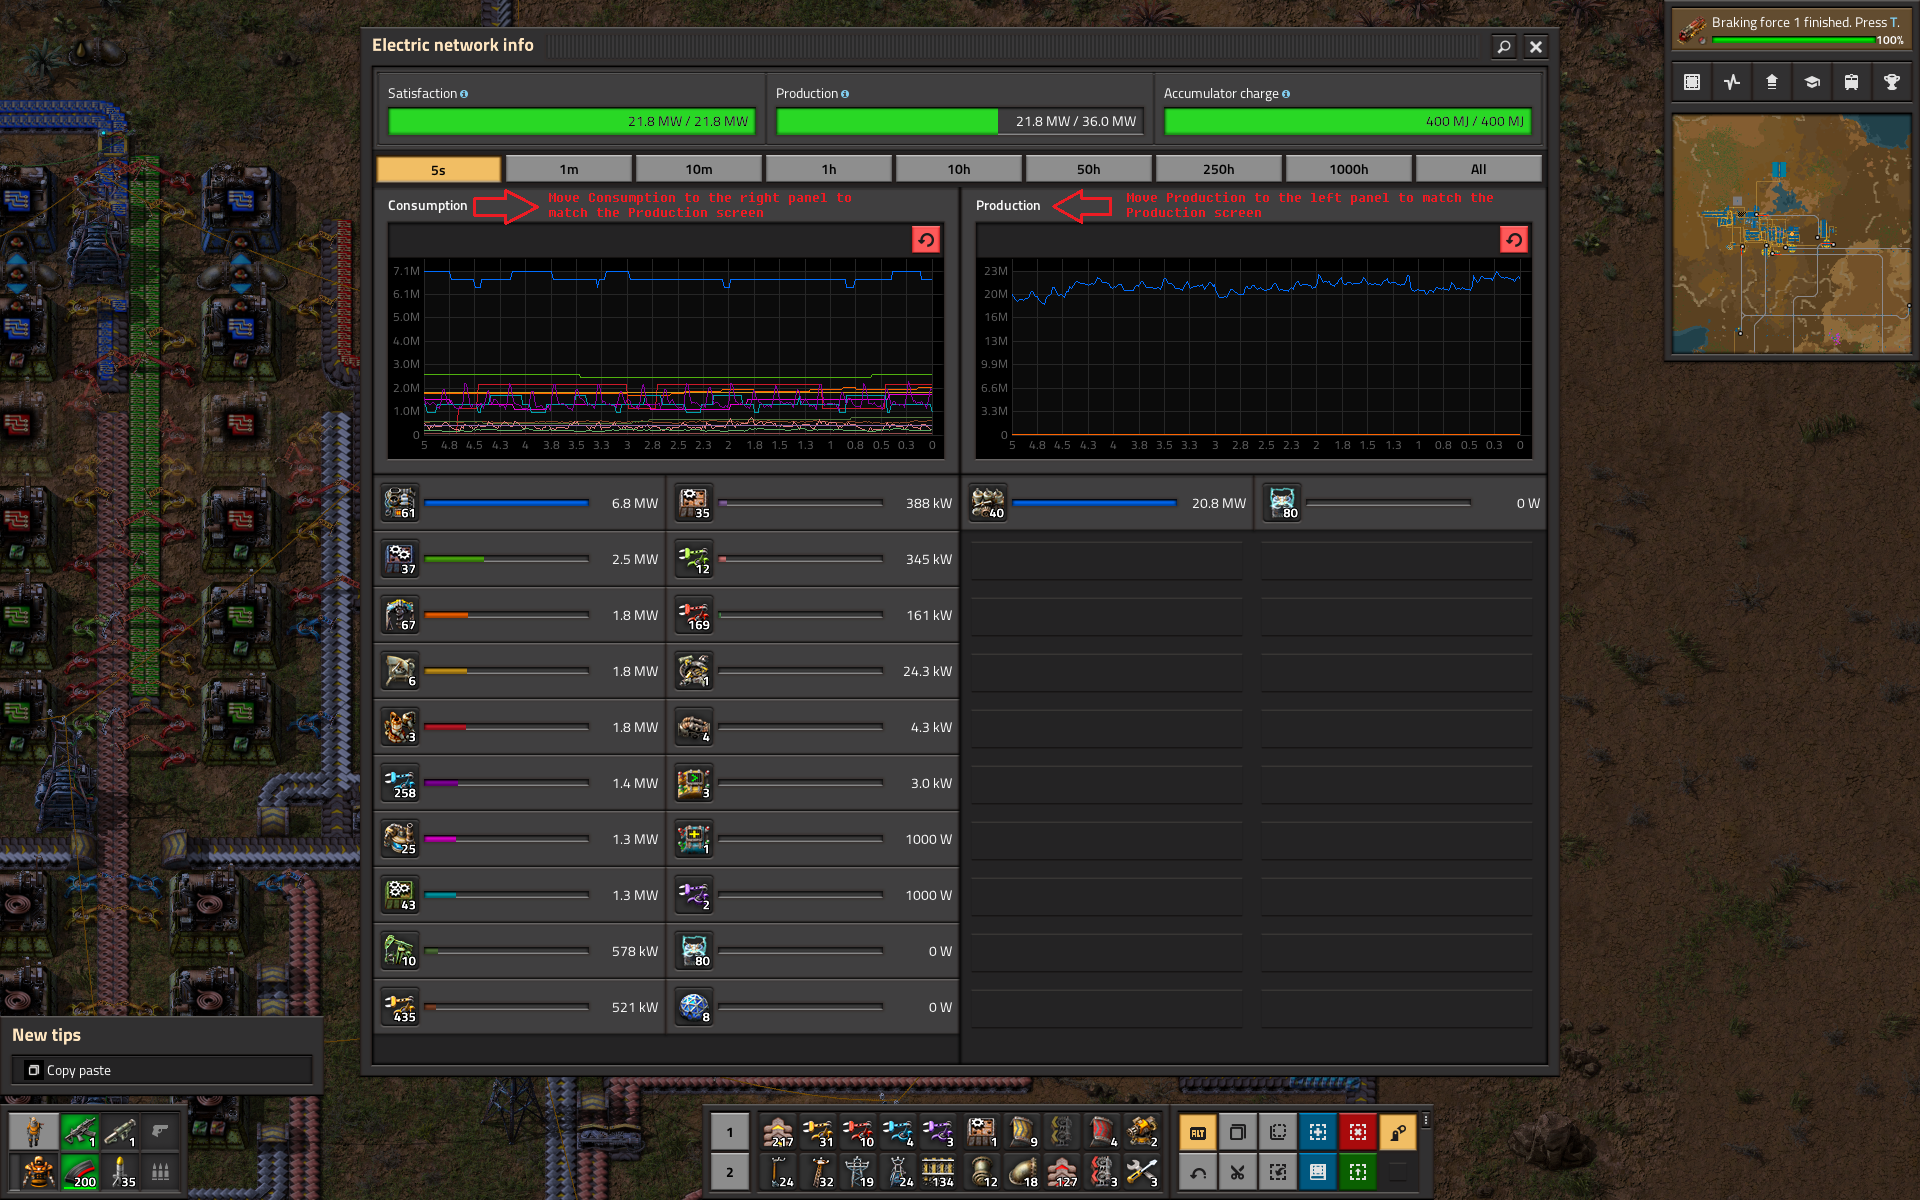Toggle the ALT mode button

pyautogui.click(x=1197, y=1132)
